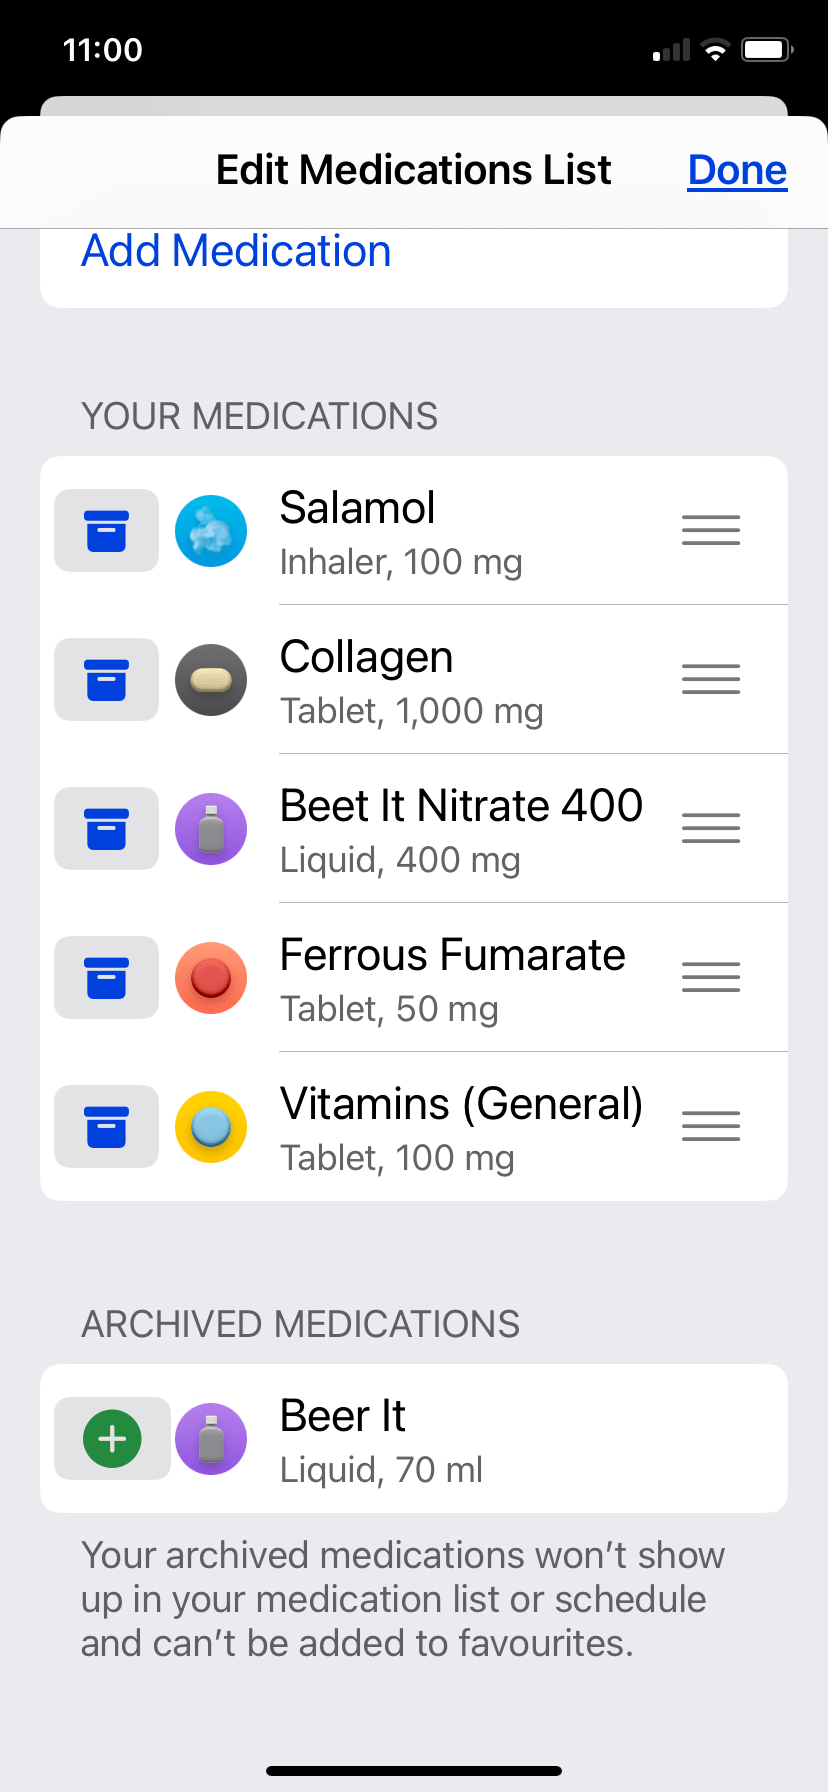This screenshot has width=828, height=1792.
Task: Archive the Ferrous Fumarate medication
Action: [106, 978]
